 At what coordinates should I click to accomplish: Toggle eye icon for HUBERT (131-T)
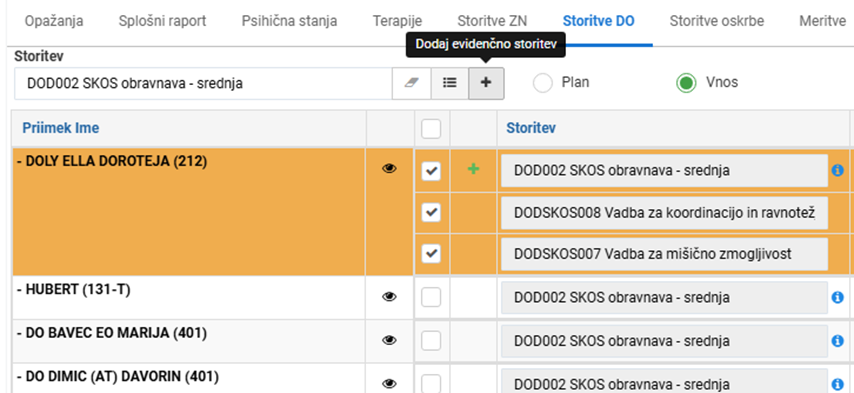tap(389, 297)
